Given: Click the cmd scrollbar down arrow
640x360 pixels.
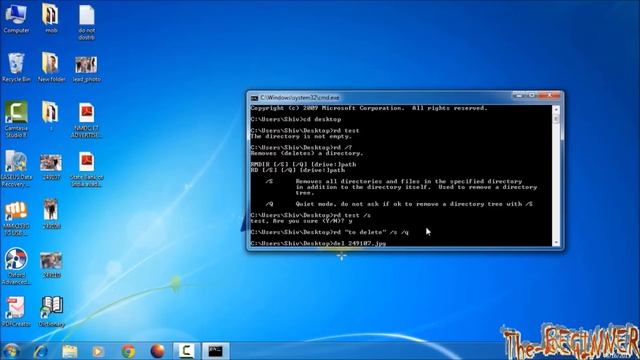Looking at the screenshot, I should point(556,243).
